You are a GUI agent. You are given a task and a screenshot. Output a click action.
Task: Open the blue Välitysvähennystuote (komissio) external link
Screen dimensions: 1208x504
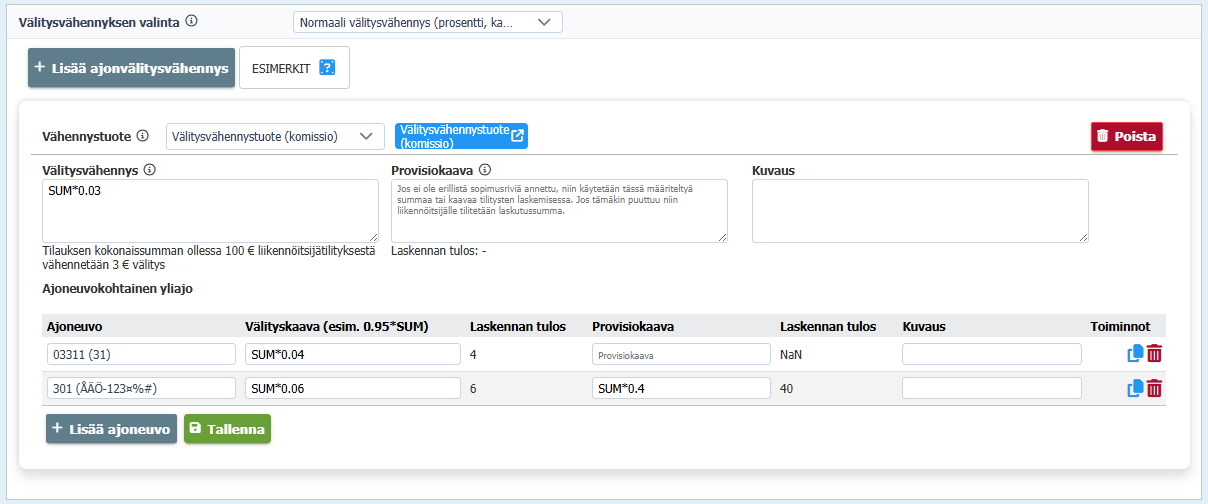click(461, 136)
